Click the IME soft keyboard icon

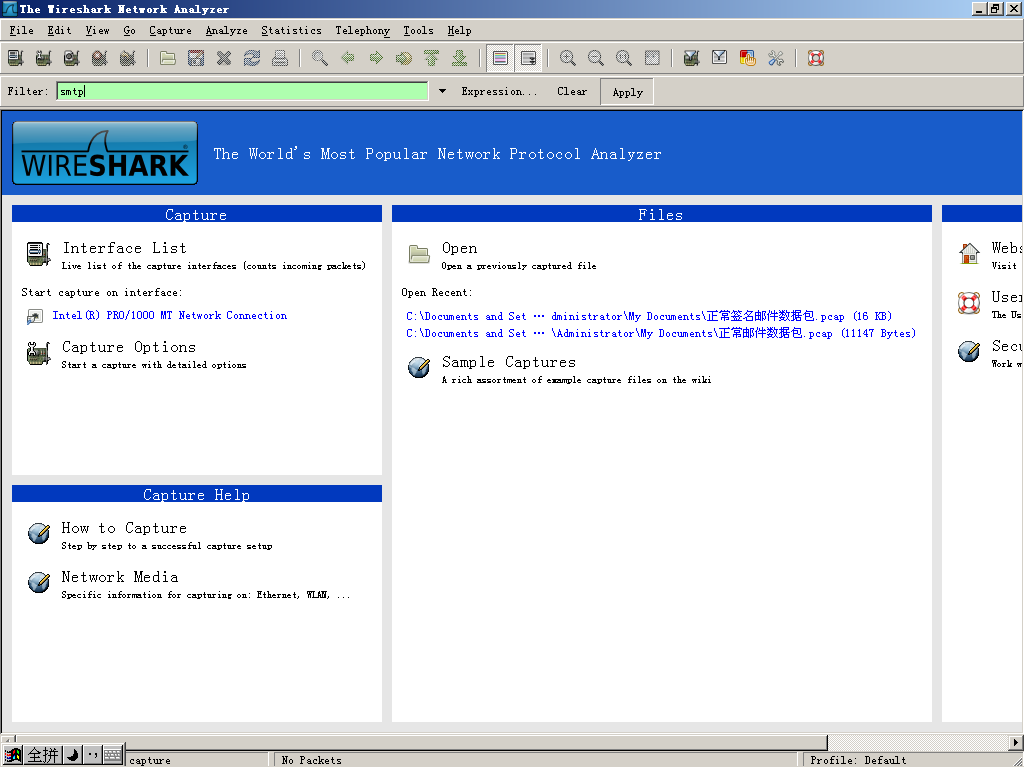(113, 756)
